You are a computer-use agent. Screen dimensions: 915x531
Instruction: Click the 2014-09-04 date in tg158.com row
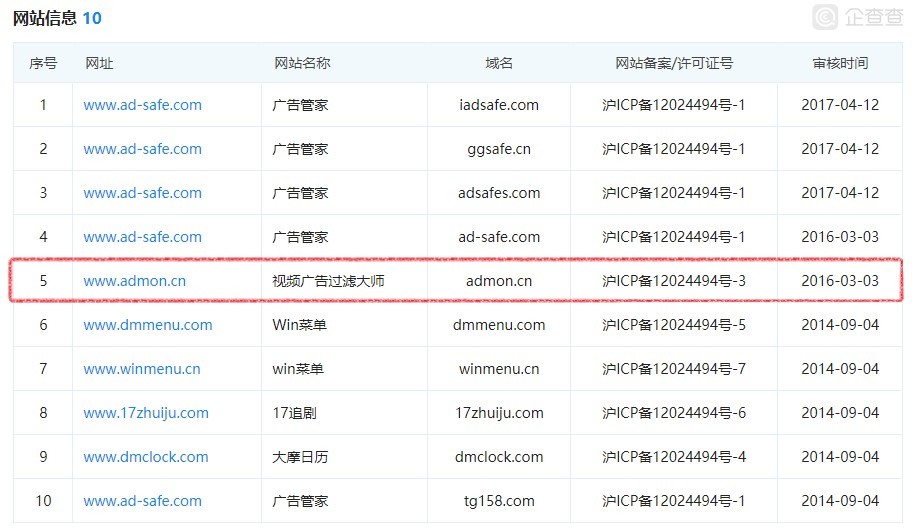pyautogui.click(x=840, y=501)
